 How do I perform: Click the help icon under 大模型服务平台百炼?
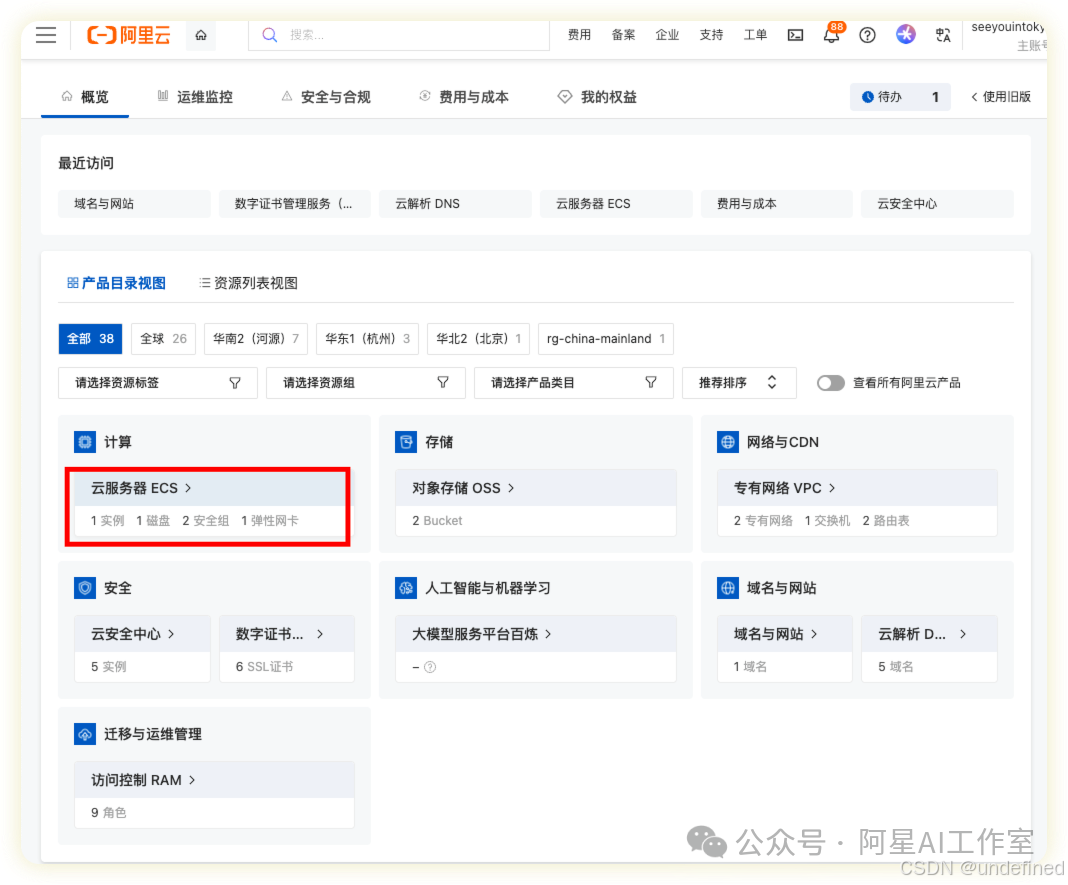[430, 667]
